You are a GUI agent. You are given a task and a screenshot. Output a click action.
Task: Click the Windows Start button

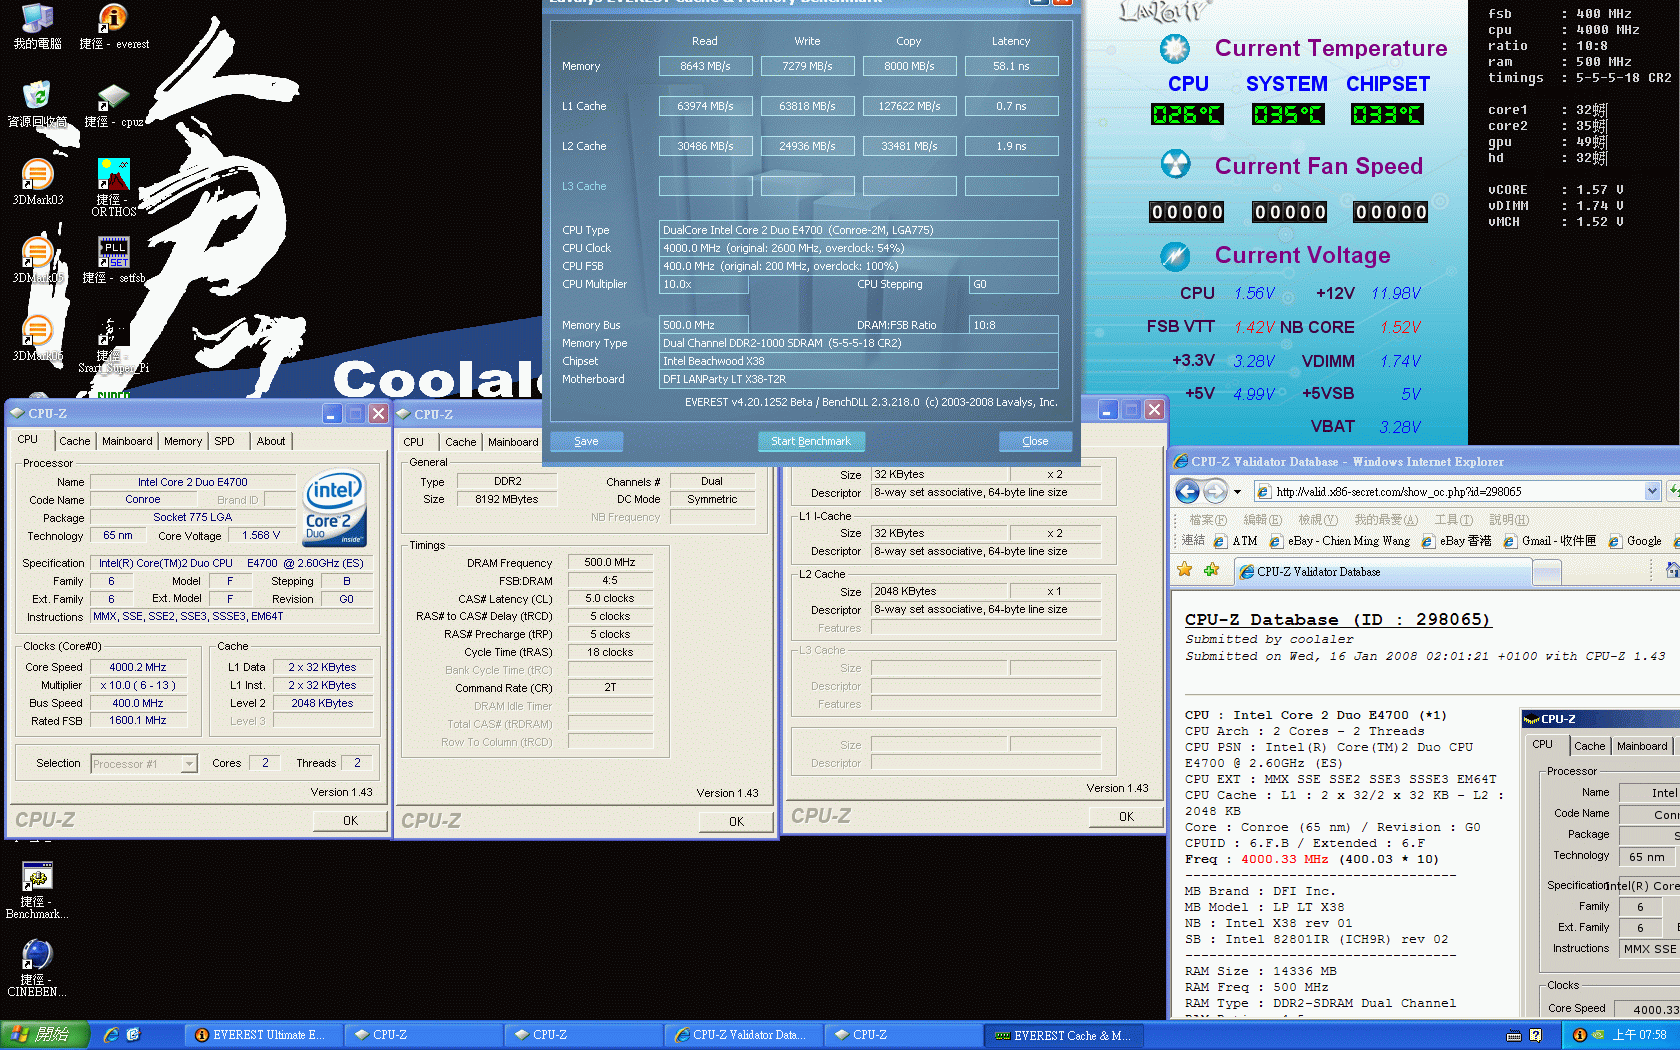coord(45,1035)
